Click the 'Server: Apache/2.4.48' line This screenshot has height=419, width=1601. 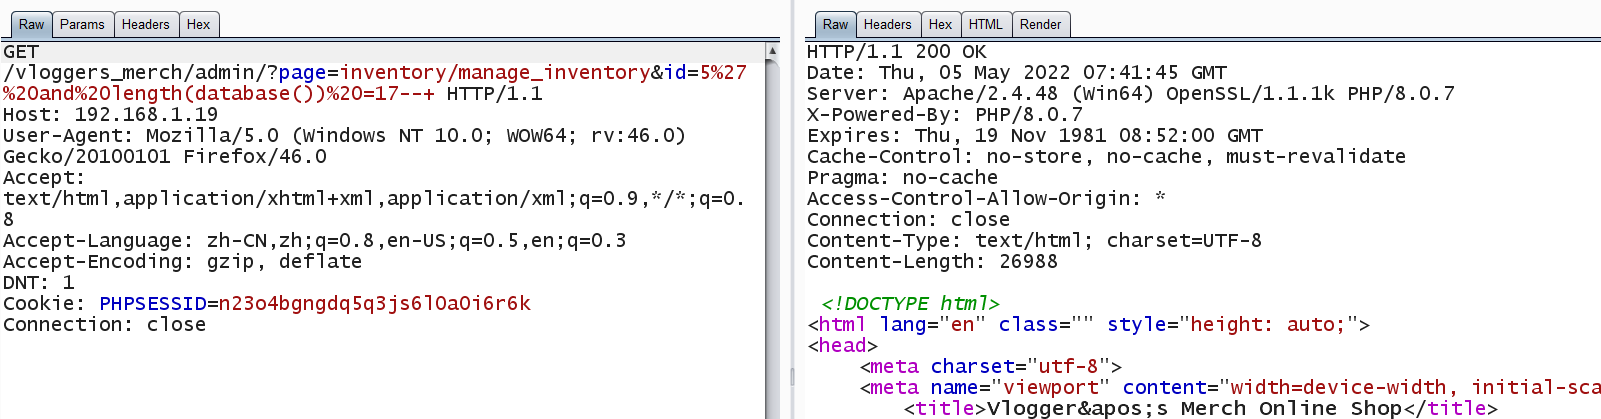tap(1130, 94)
